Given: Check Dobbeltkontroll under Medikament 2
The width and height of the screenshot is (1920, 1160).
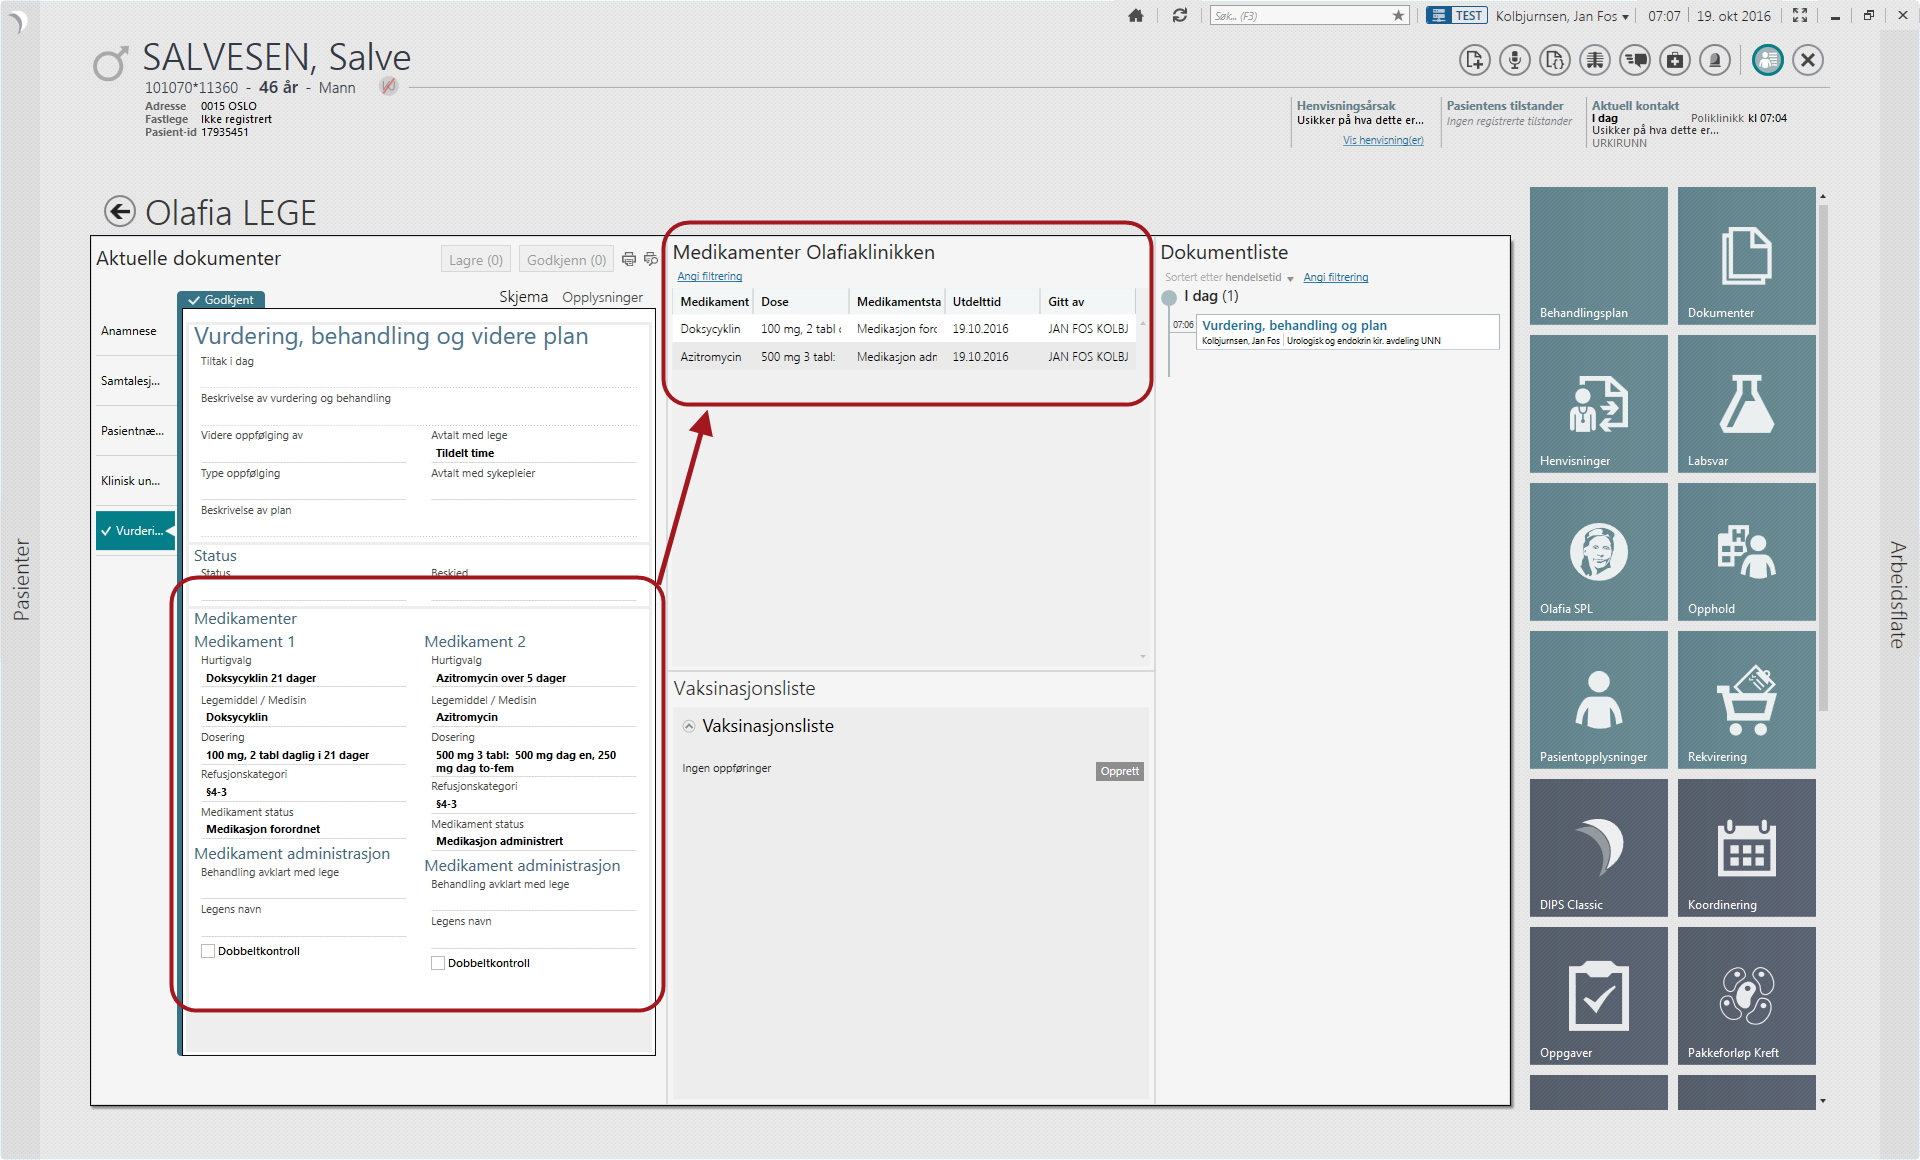Looking at the screenshot, I should [x=438, y=963].
